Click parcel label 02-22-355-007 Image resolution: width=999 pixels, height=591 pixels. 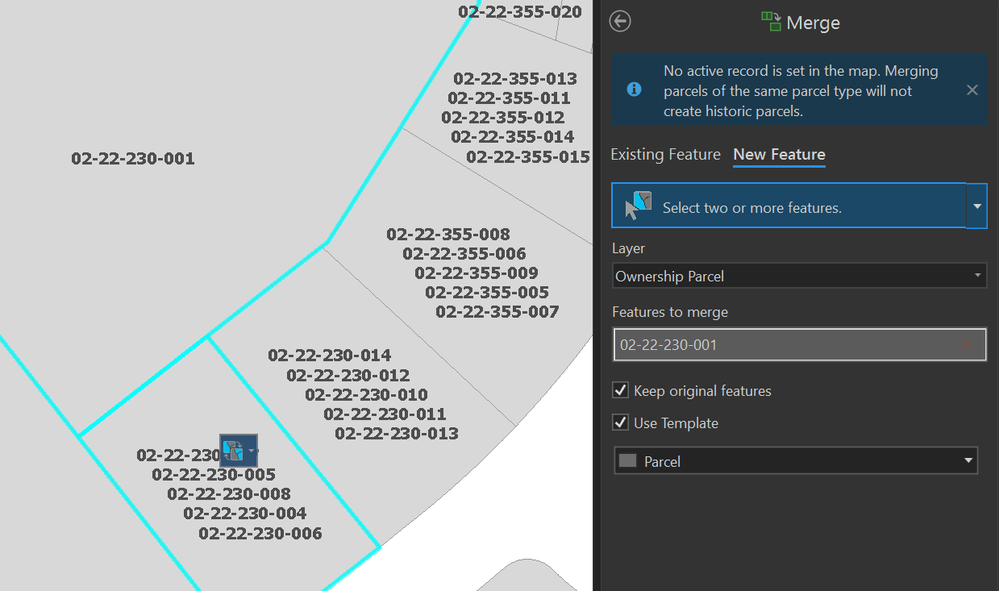click(x=497, y=311)
